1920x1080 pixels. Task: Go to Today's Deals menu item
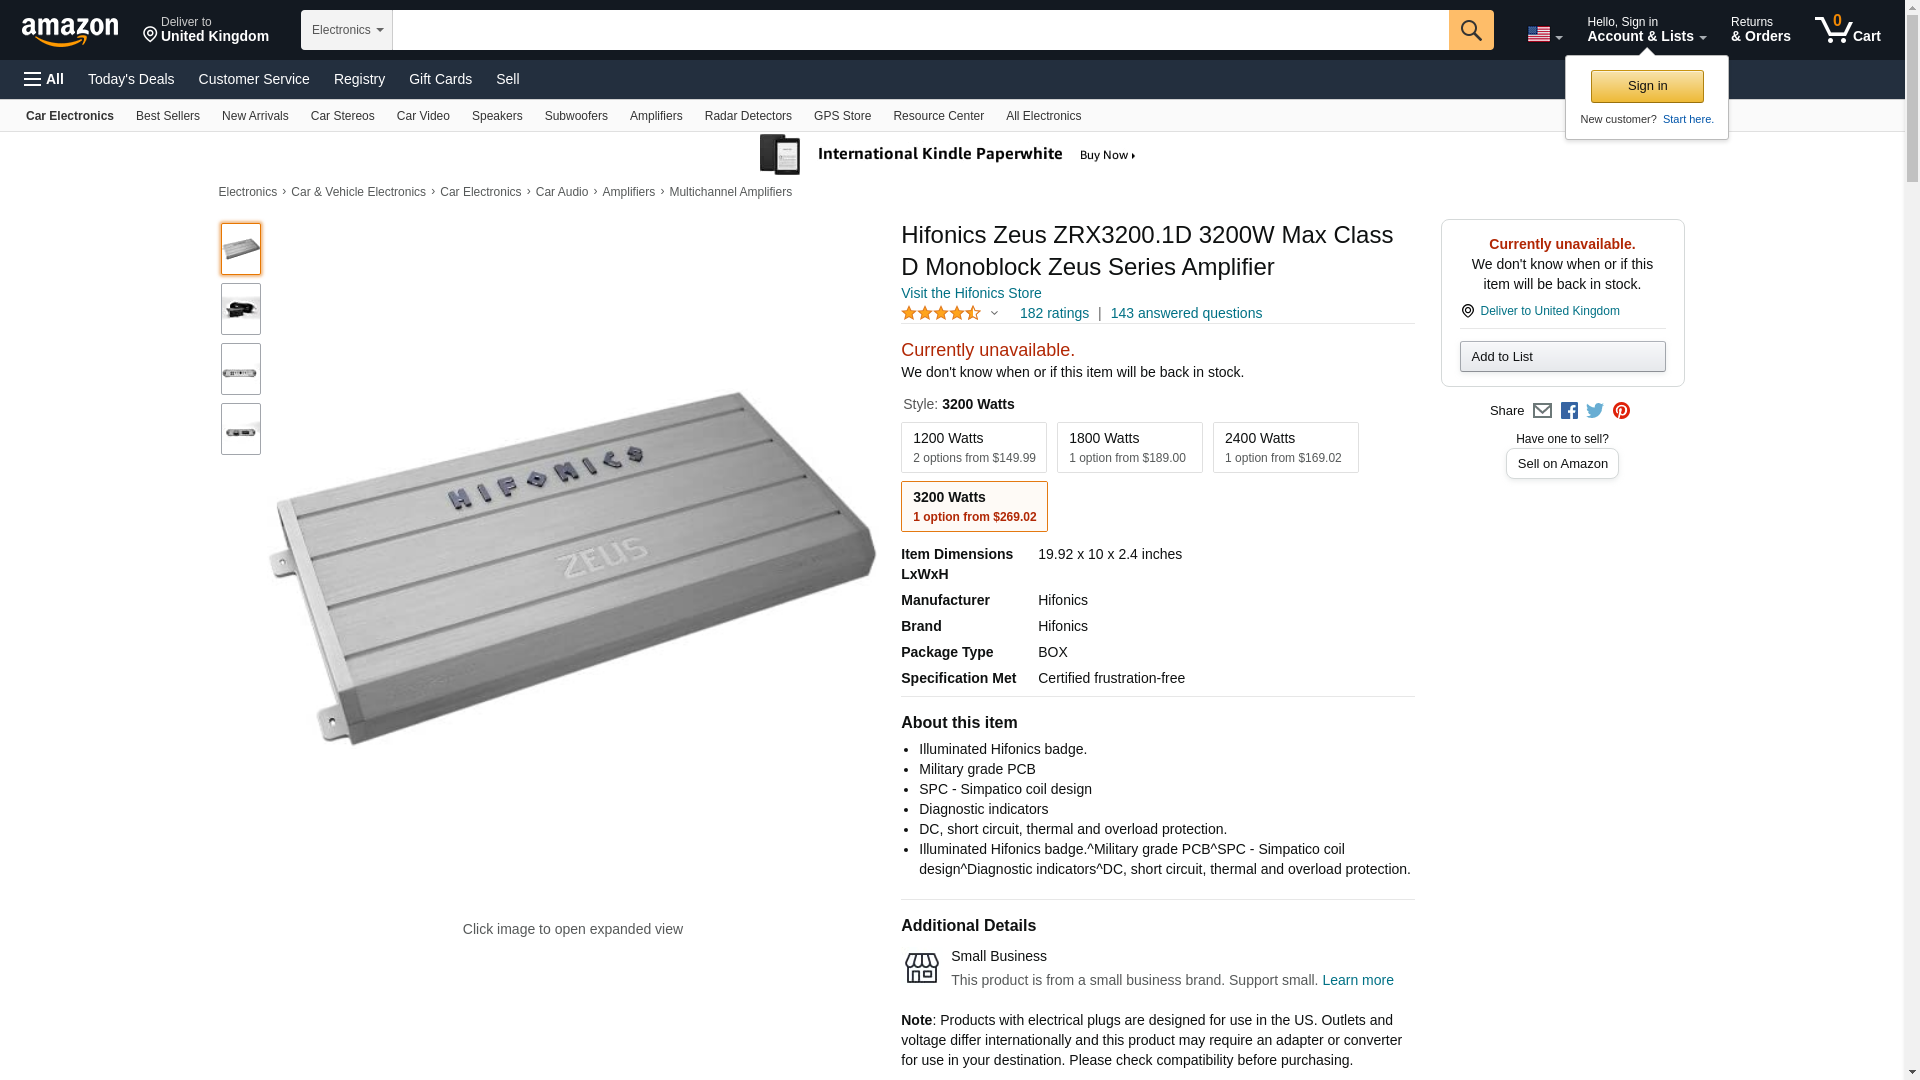(x=131, y=79)
